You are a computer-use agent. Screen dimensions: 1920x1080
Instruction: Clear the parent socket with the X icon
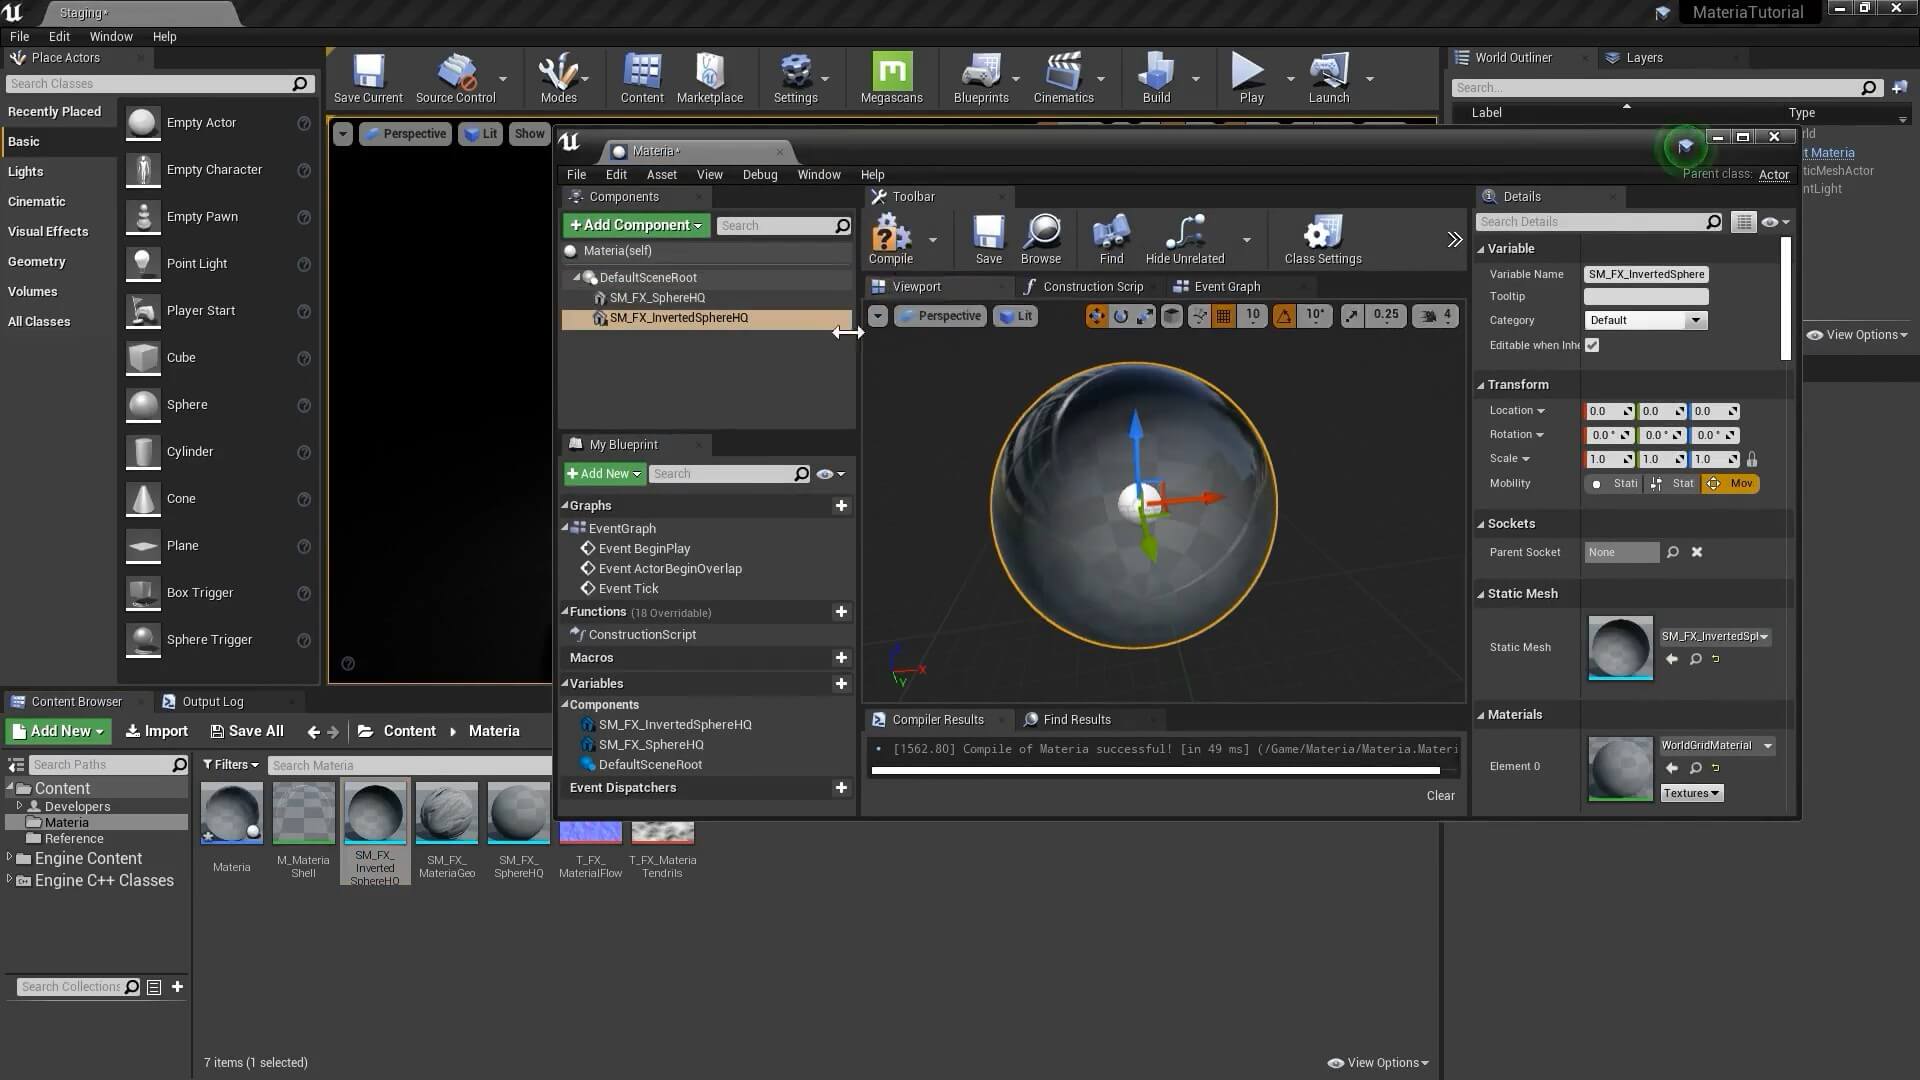click(x=1697, y=552)
